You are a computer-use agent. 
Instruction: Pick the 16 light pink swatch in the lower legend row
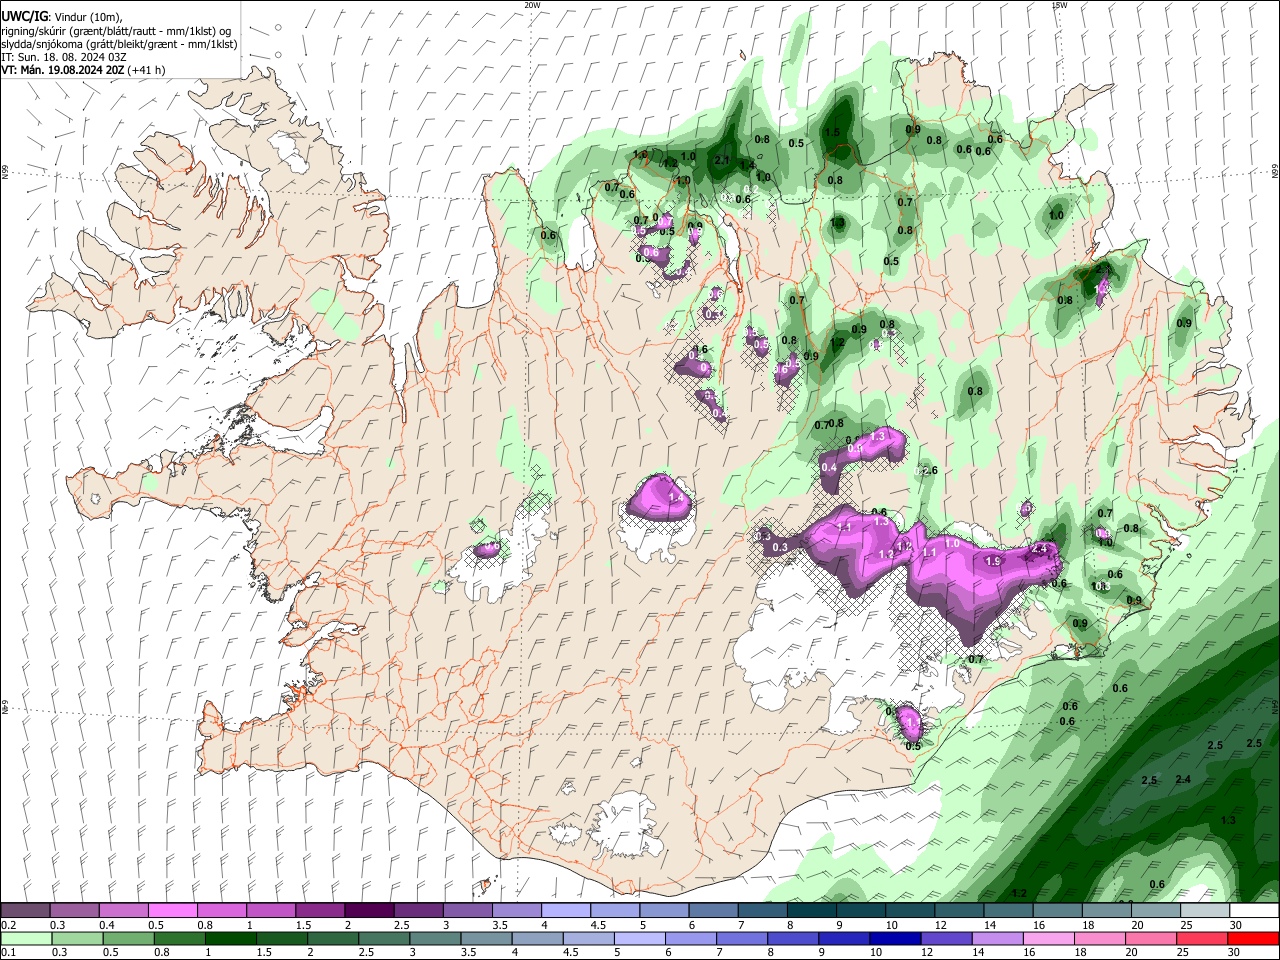(x=1048, y=938)
